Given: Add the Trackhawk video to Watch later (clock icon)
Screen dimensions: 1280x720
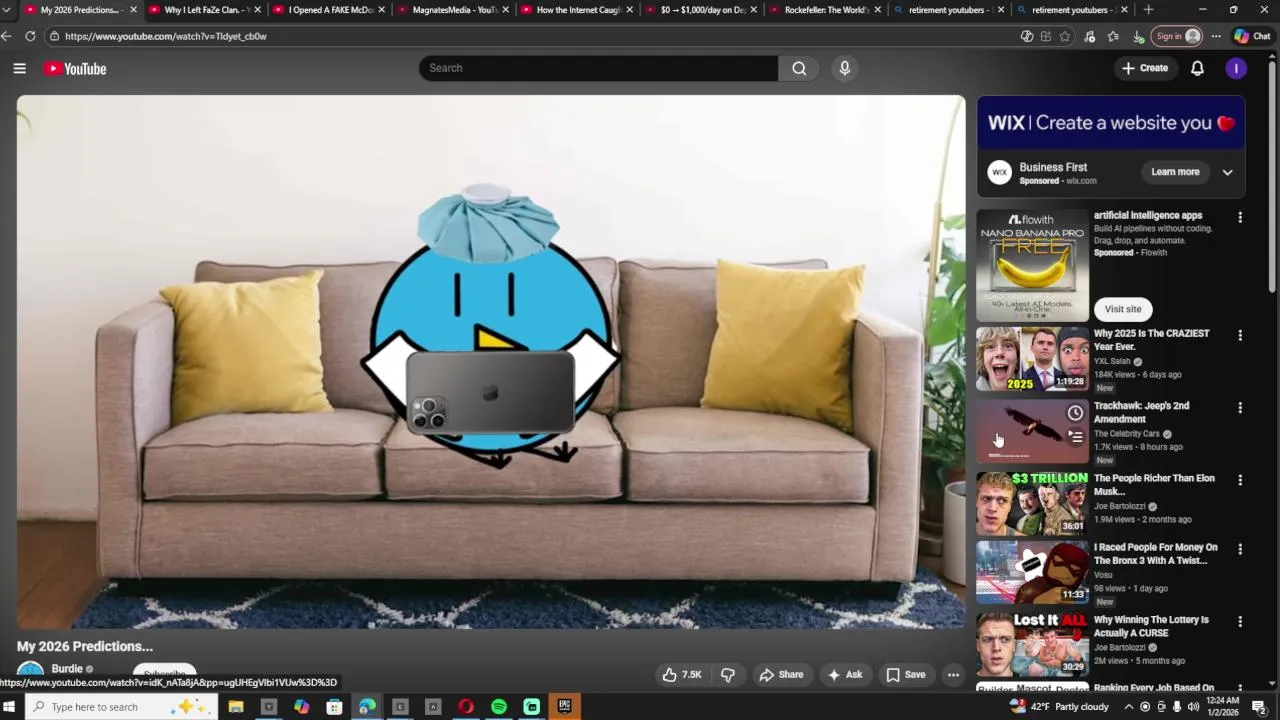Looking at the screenshot, I should [x=1075, y=413].
